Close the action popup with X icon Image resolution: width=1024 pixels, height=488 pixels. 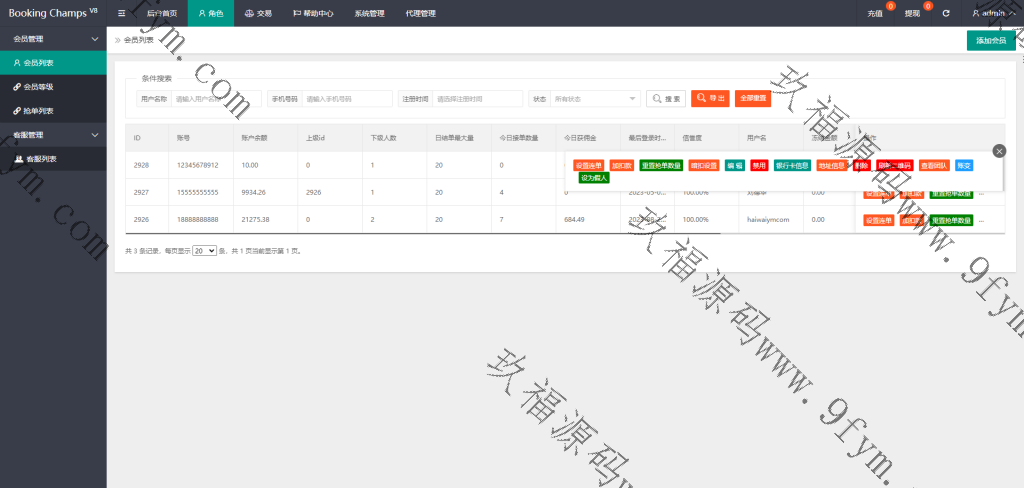coord(999,150)
